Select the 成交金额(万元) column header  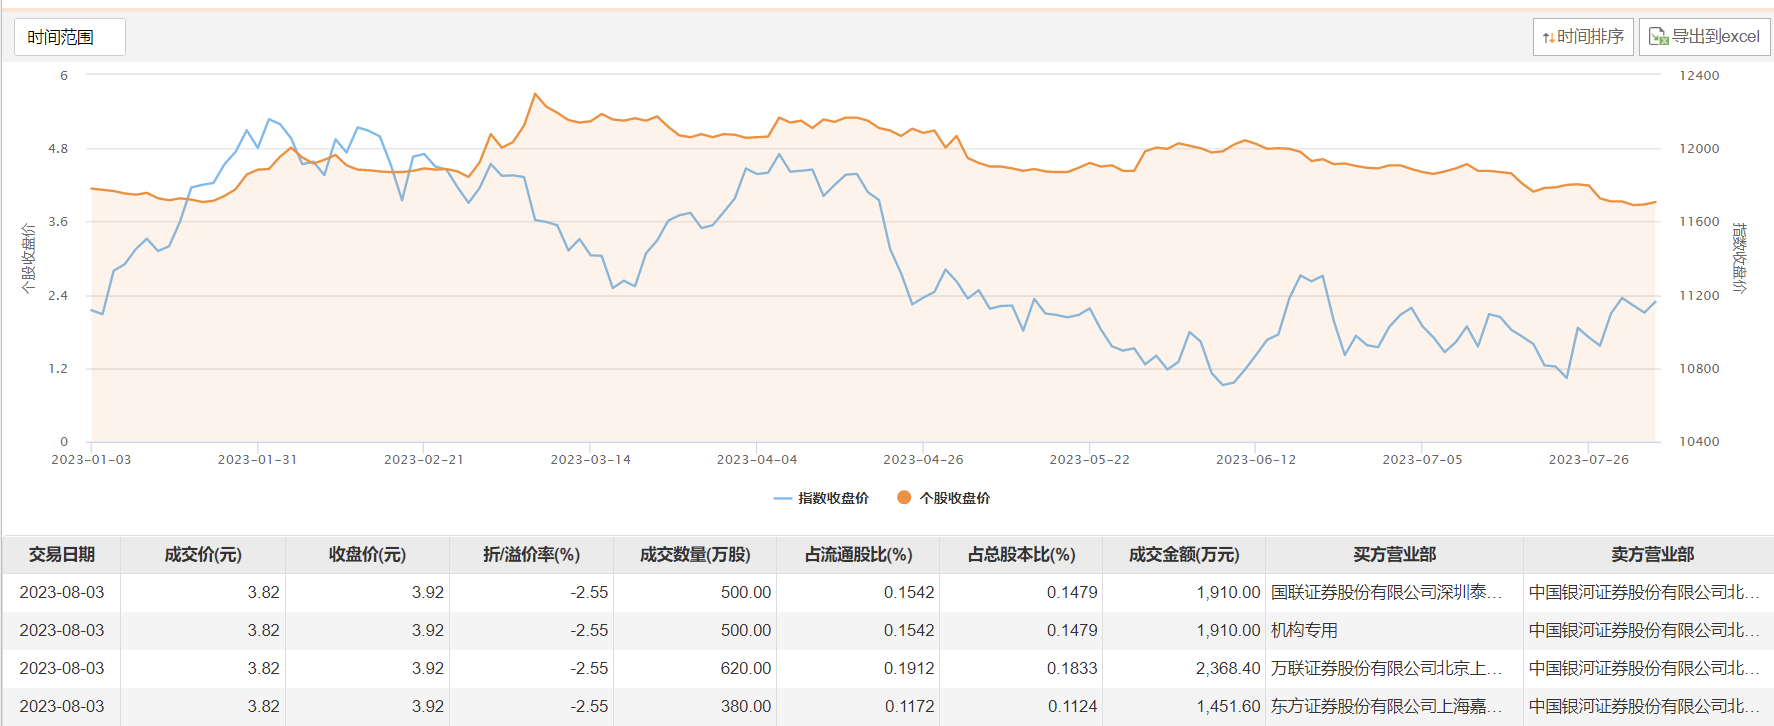(x=1184, y=554)
